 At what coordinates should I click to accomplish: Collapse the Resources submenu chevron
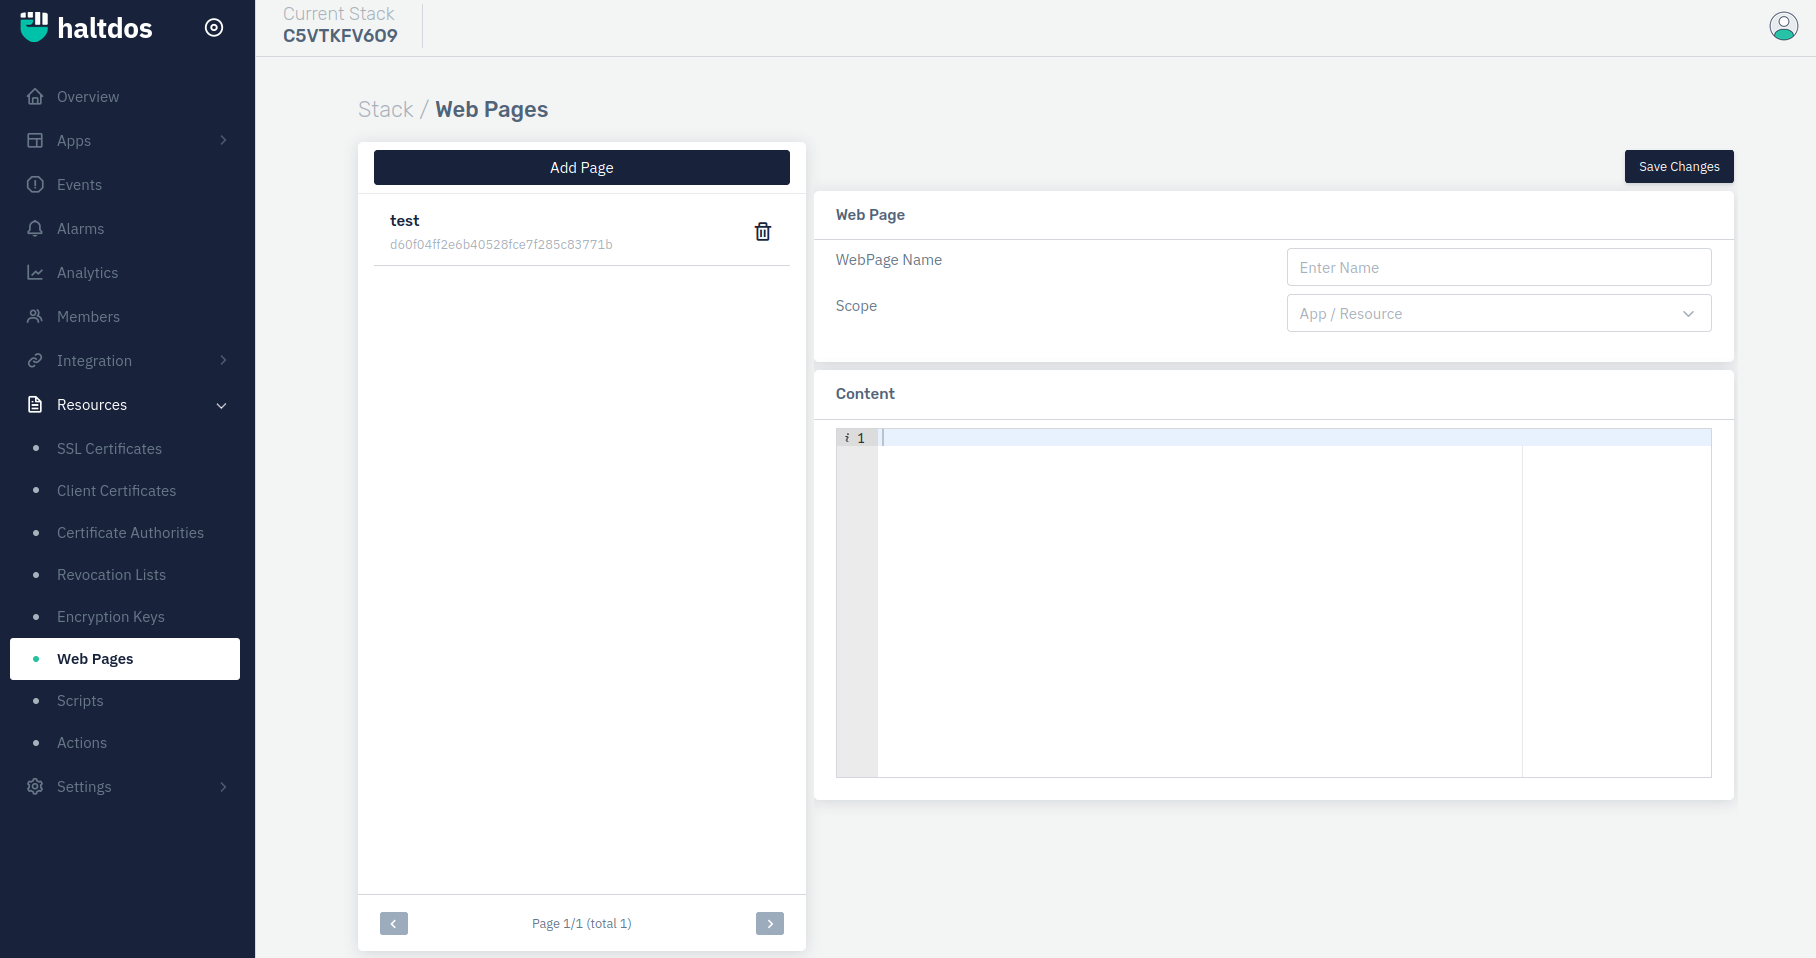click(222, 405)
